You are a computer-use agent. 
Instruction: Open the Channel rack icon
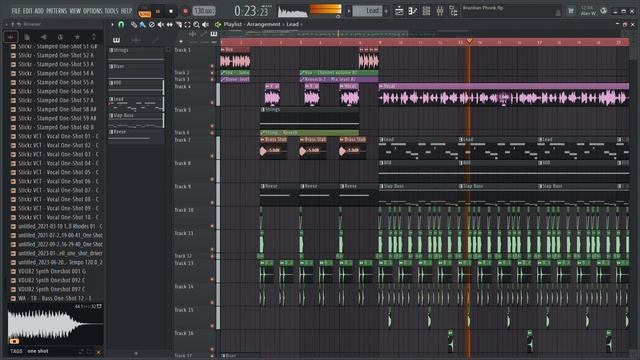pyautogui.click(x=426, y=11)
